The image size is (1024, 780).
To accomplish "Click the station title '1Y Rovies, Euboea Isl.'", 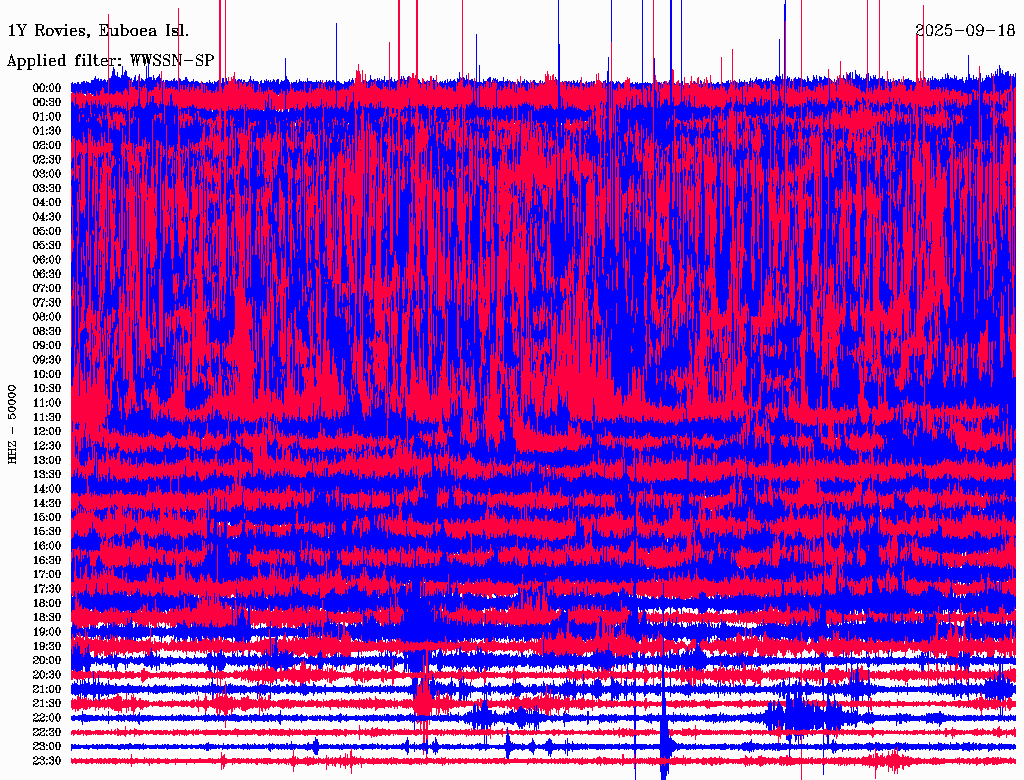I will coord(97,30).
